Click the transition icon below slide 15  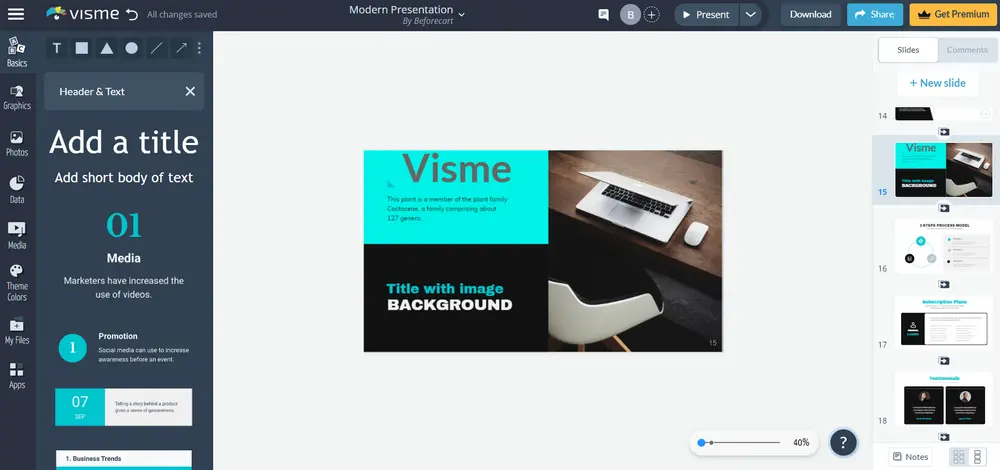coord(944,208)
